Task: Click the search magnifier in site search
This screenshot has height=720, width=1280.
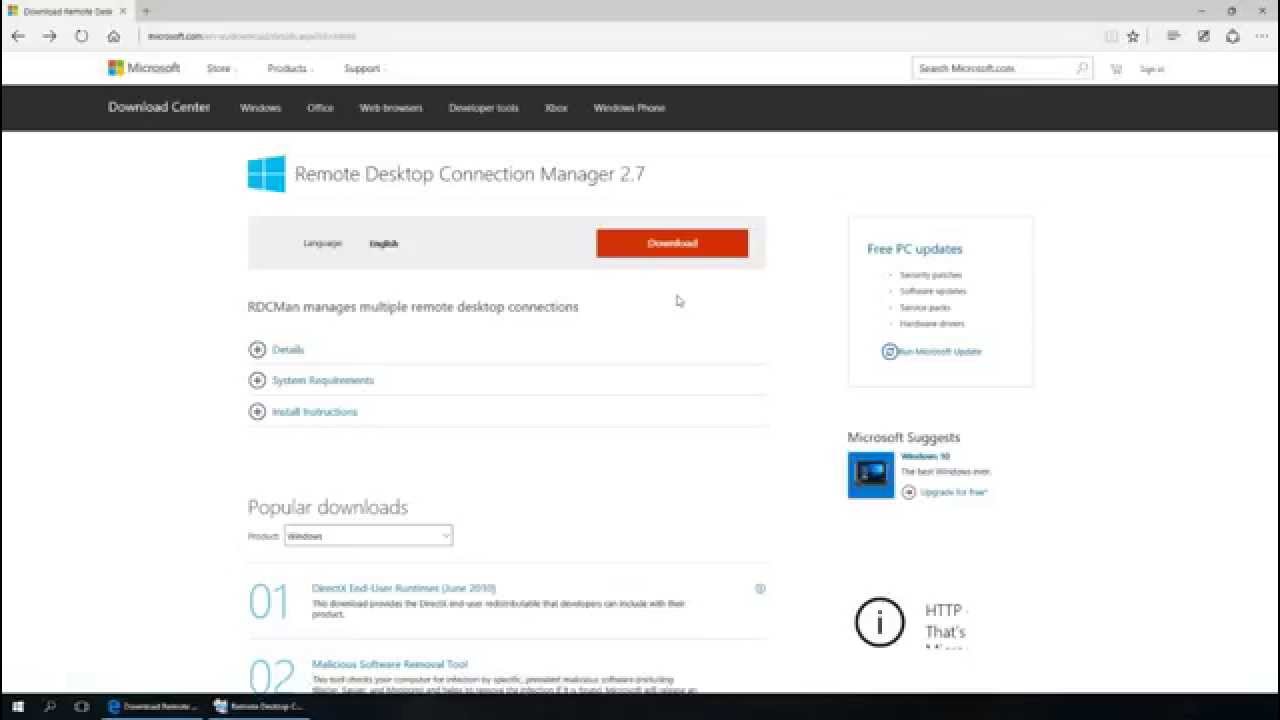Action: (x=1081, y=68)
